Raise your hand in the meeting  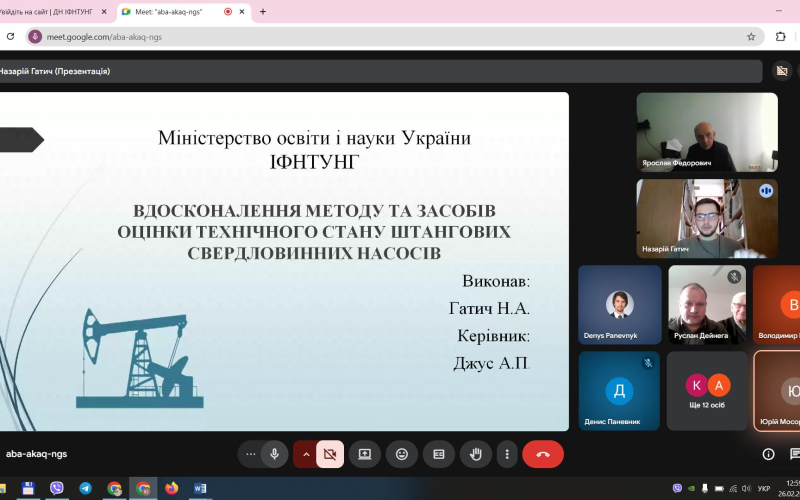(476, 454)
